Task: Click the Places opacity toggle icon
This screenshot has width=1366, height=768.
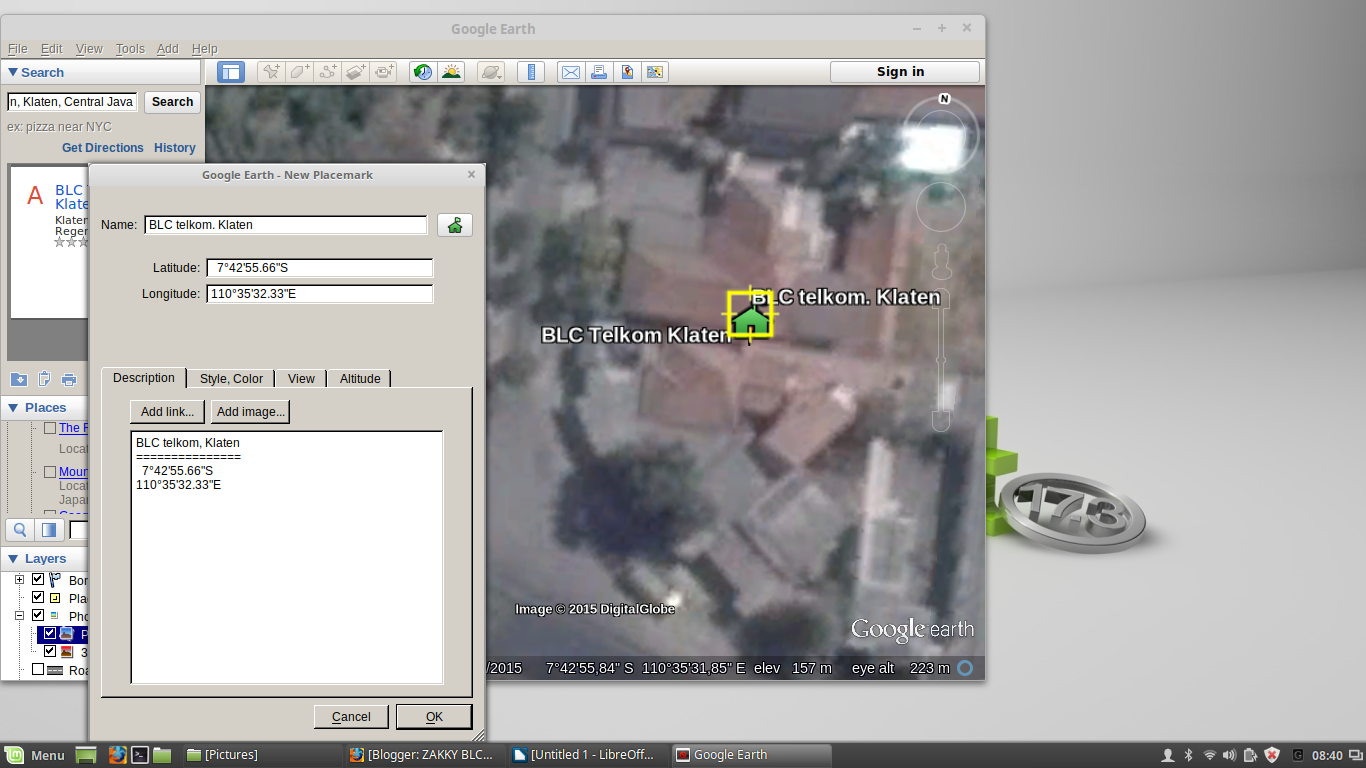Action: 48,529
